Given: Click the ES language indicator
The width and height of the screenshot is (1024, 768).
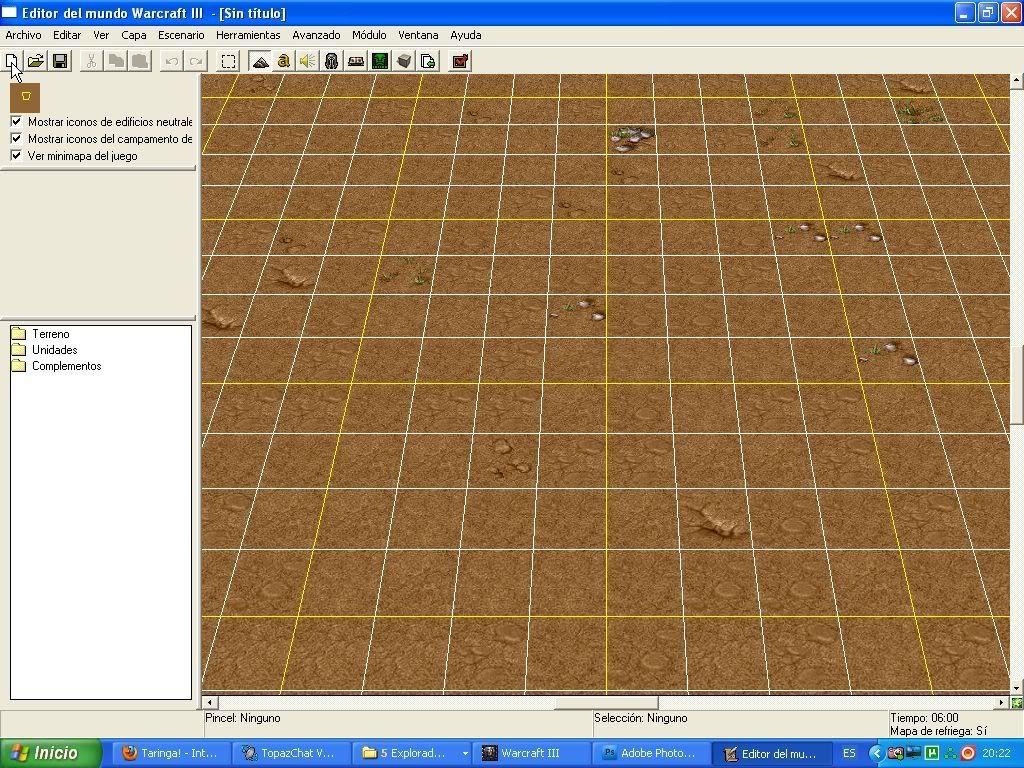Looking at the screenshot, I should point(849,753).
